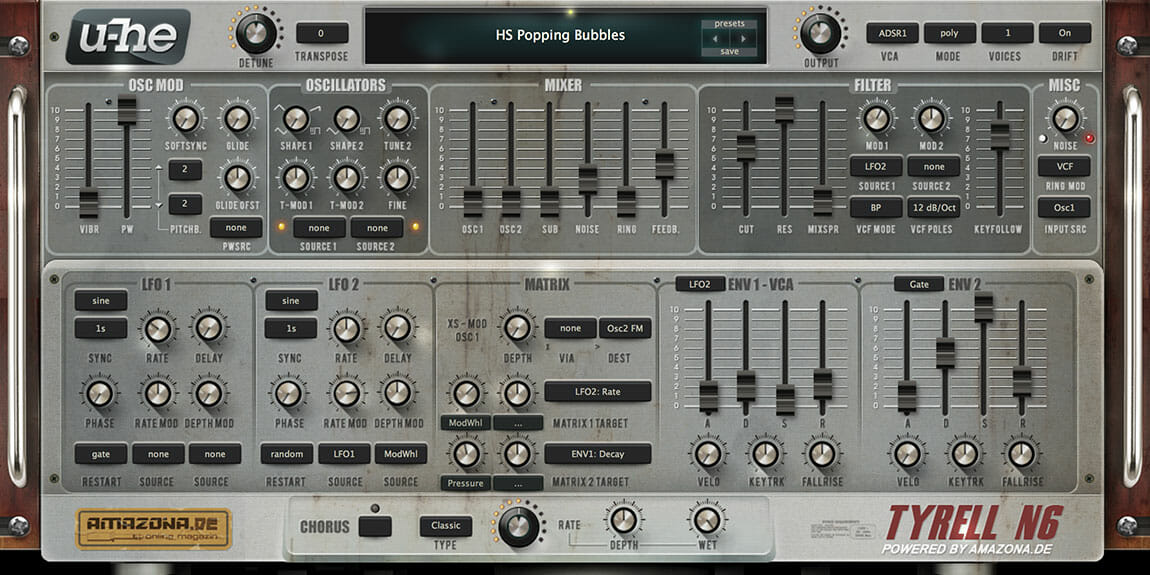This screenshot has height=575, width=1150.
Task: Open the poly Mode selector menu
Action: pos(949,33)
